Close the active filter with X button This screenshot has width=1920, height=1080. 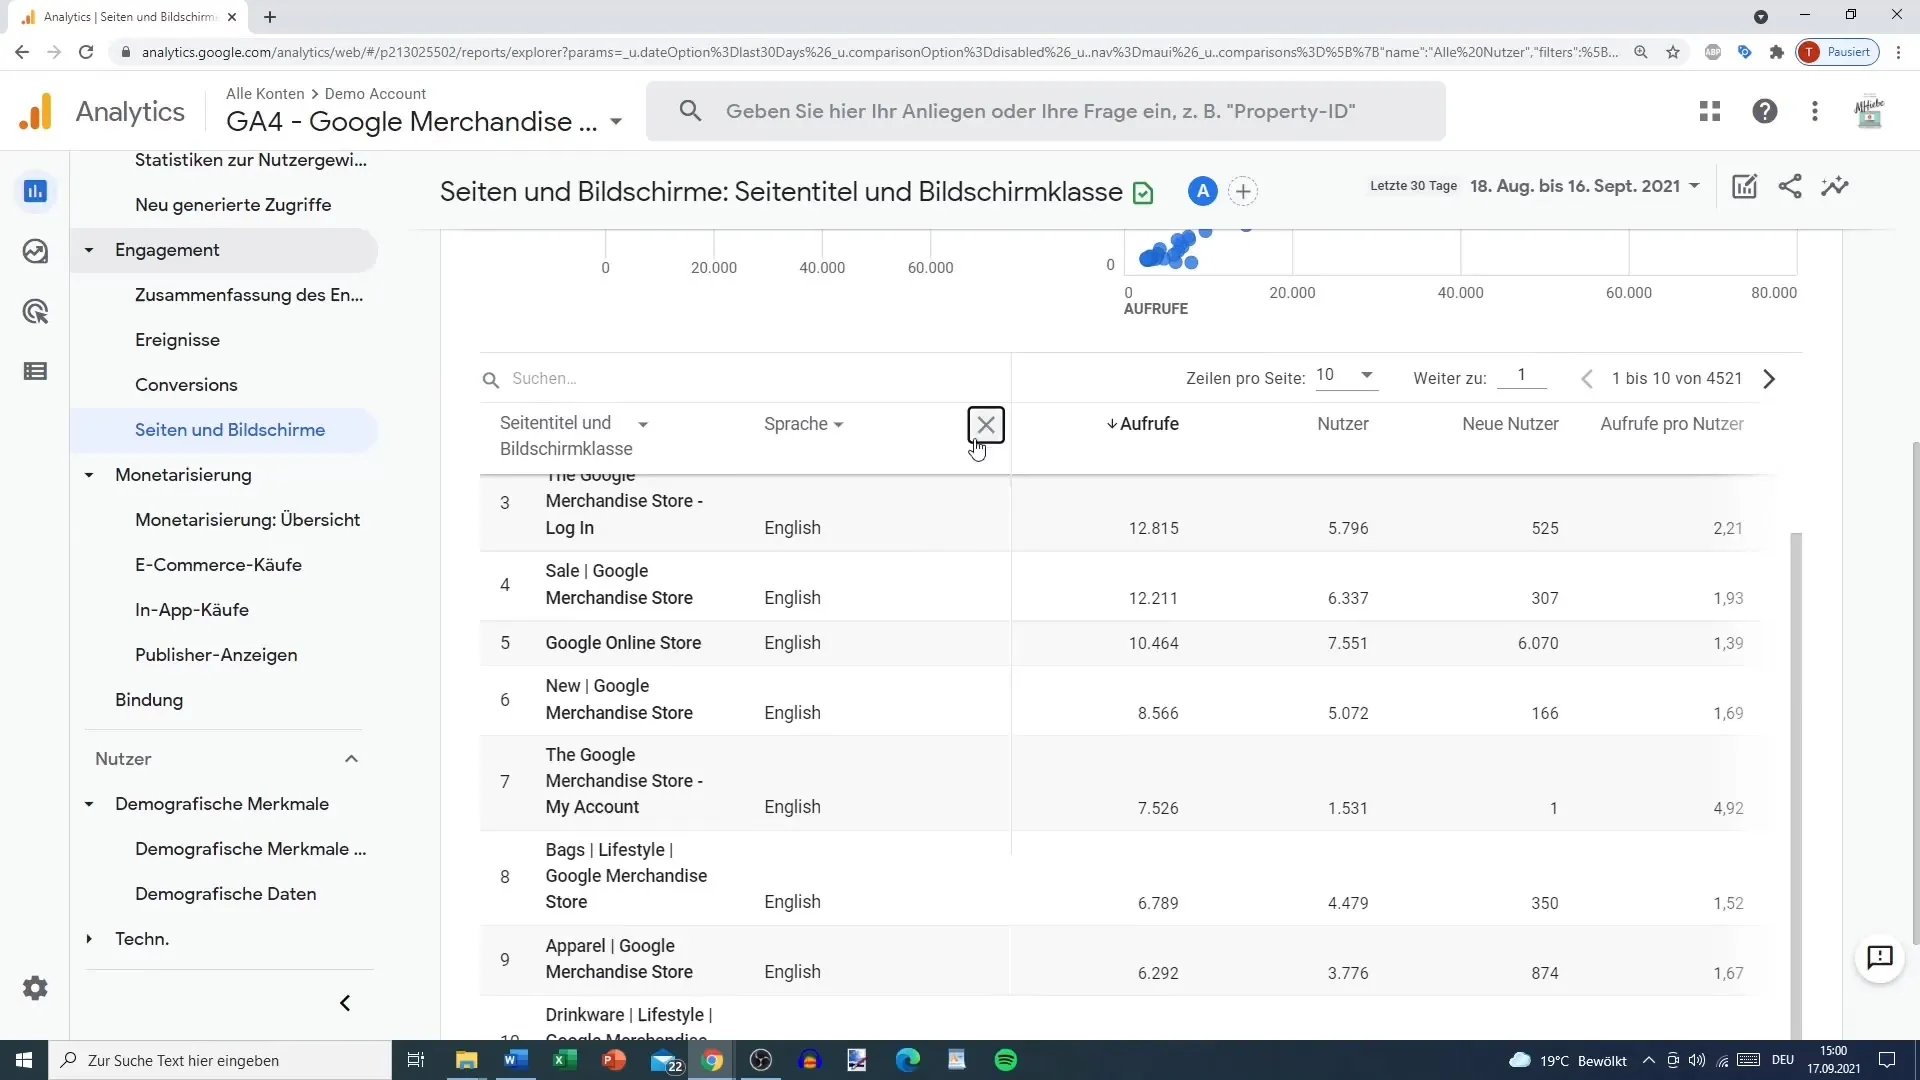pos(986,423)
